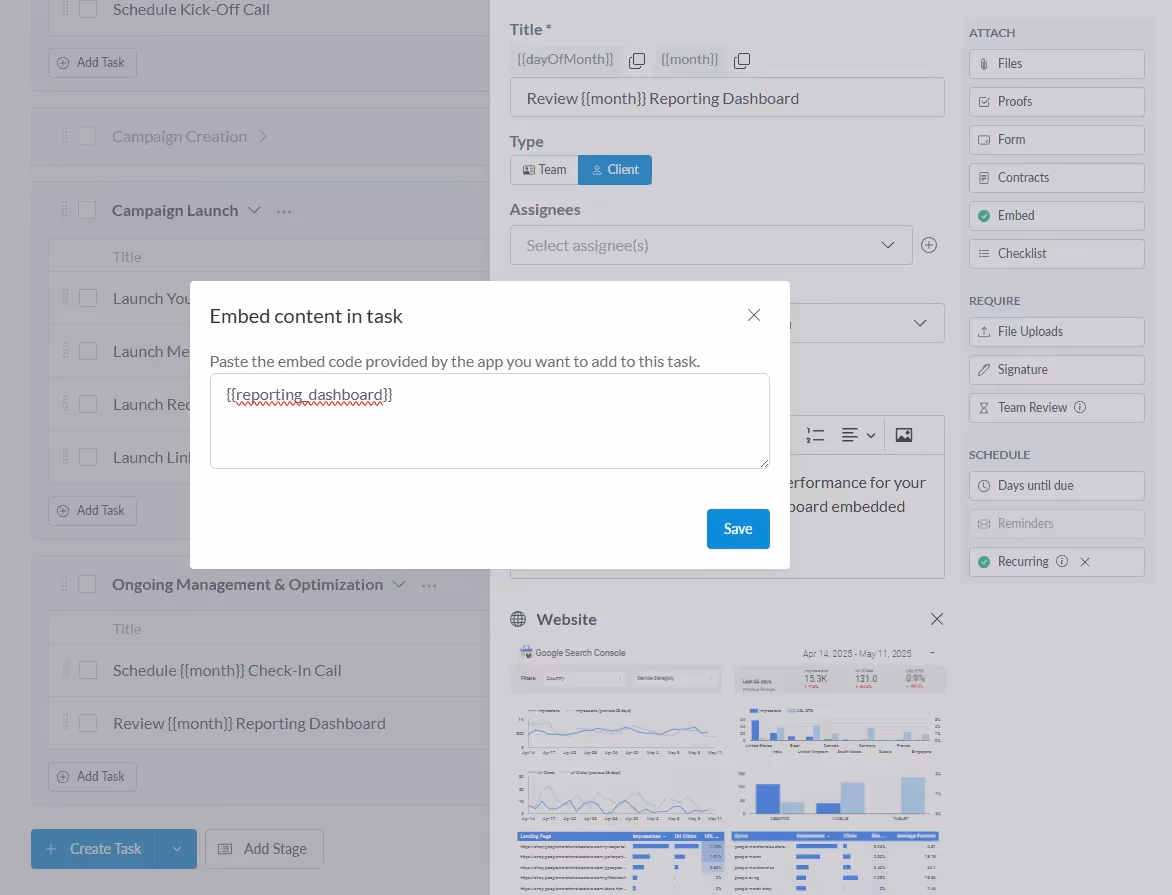Tick the Campaign Creation stage checkbox
This screenshot has height=895, width=1172.
point(87,136)
